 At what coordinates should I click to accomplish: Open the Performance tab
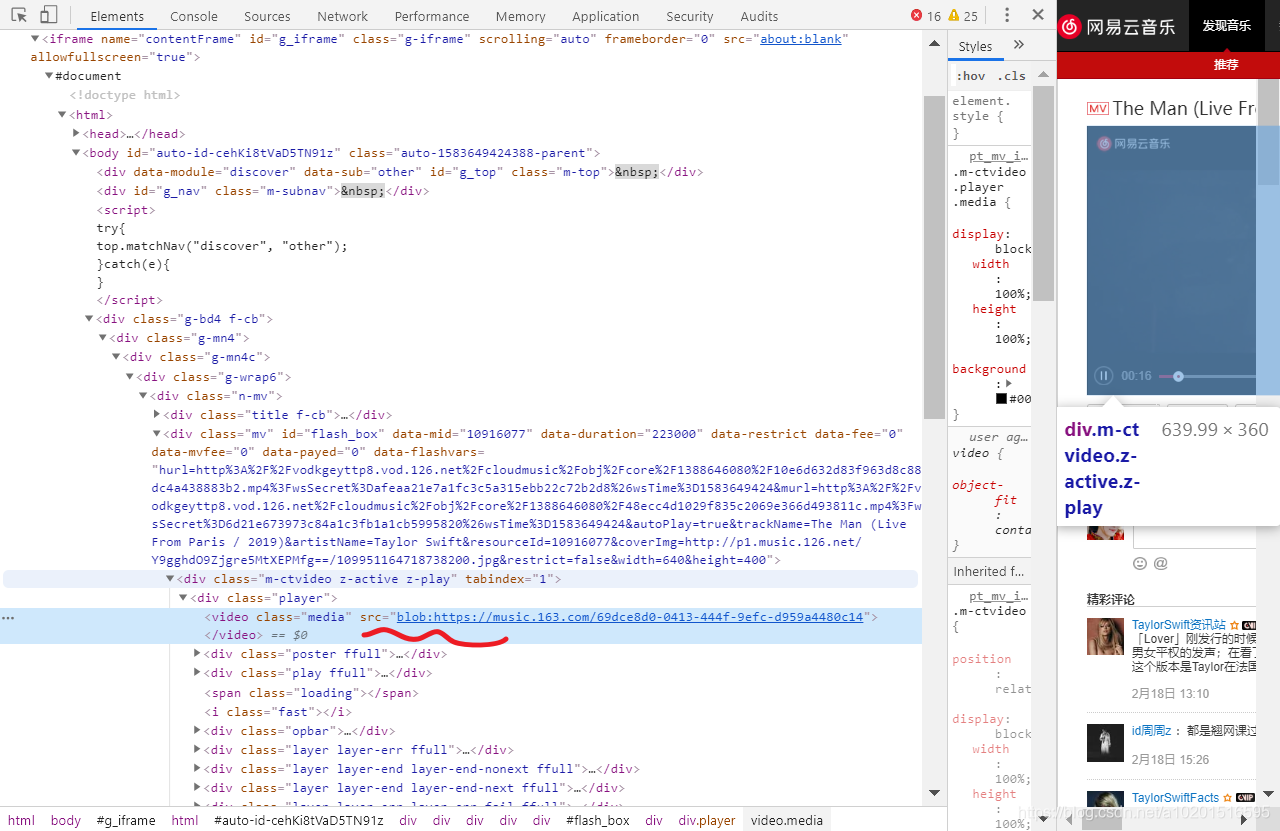tap(432, 16)
